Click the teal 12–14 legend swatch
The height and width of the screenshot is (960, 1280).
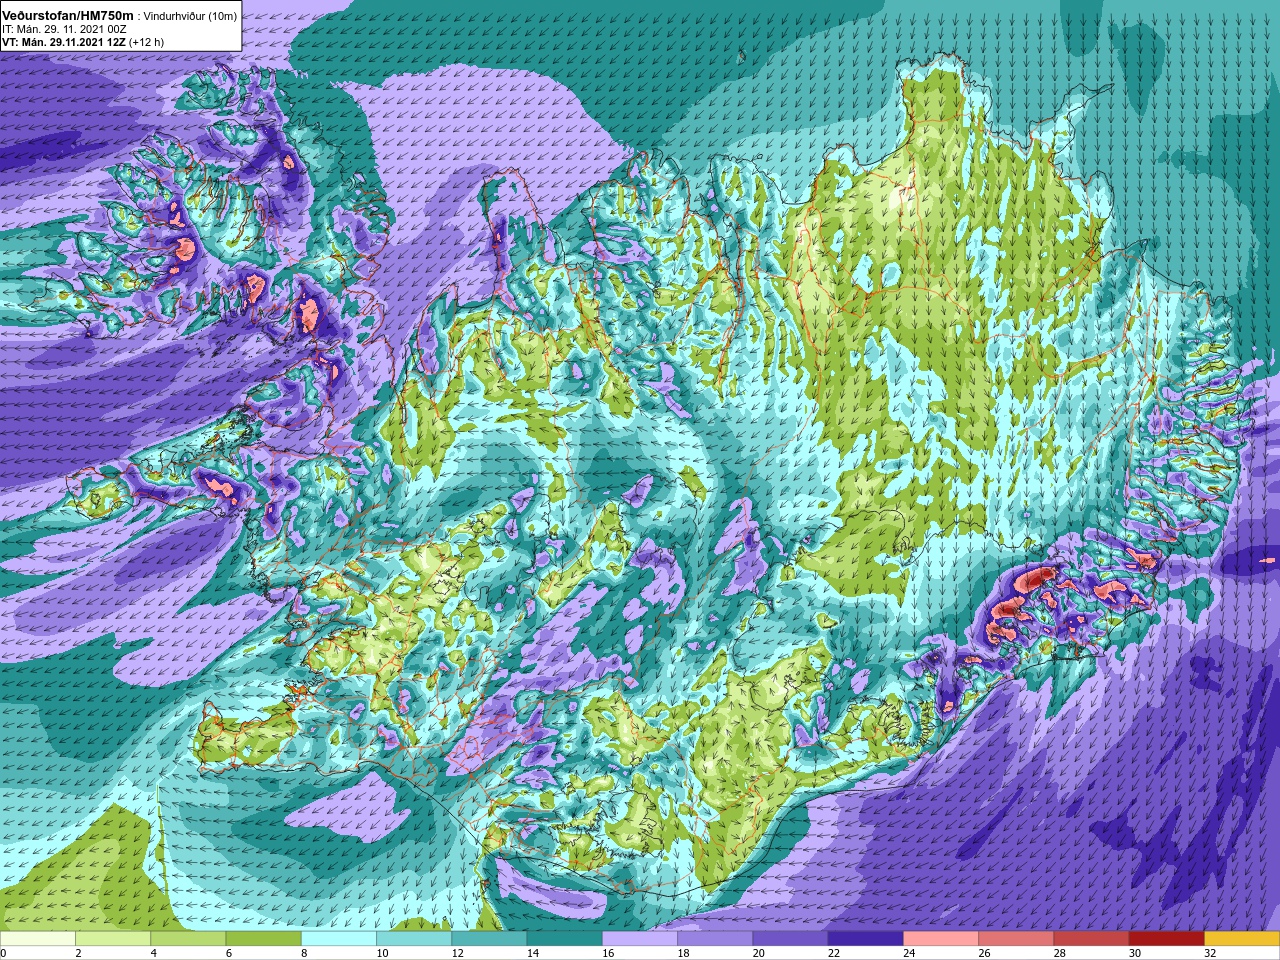pos(489,939)
